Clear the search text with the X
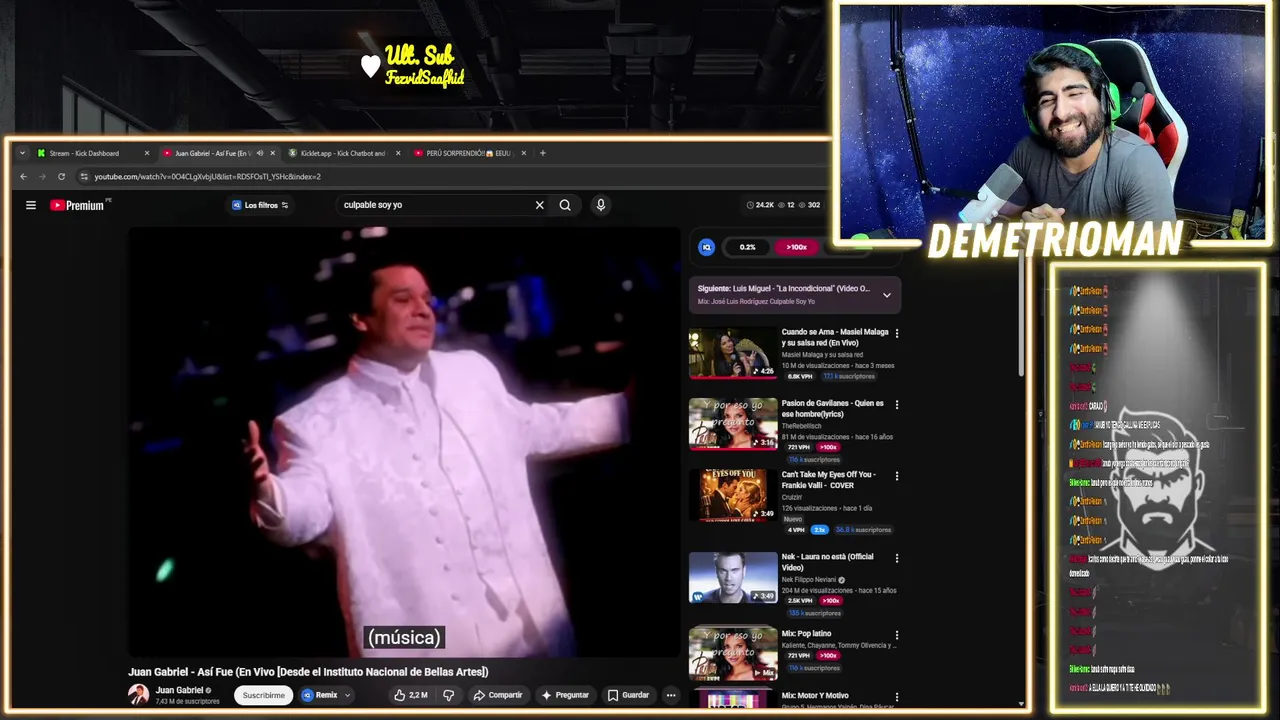The image size is (1280, 720). (539, 205)
